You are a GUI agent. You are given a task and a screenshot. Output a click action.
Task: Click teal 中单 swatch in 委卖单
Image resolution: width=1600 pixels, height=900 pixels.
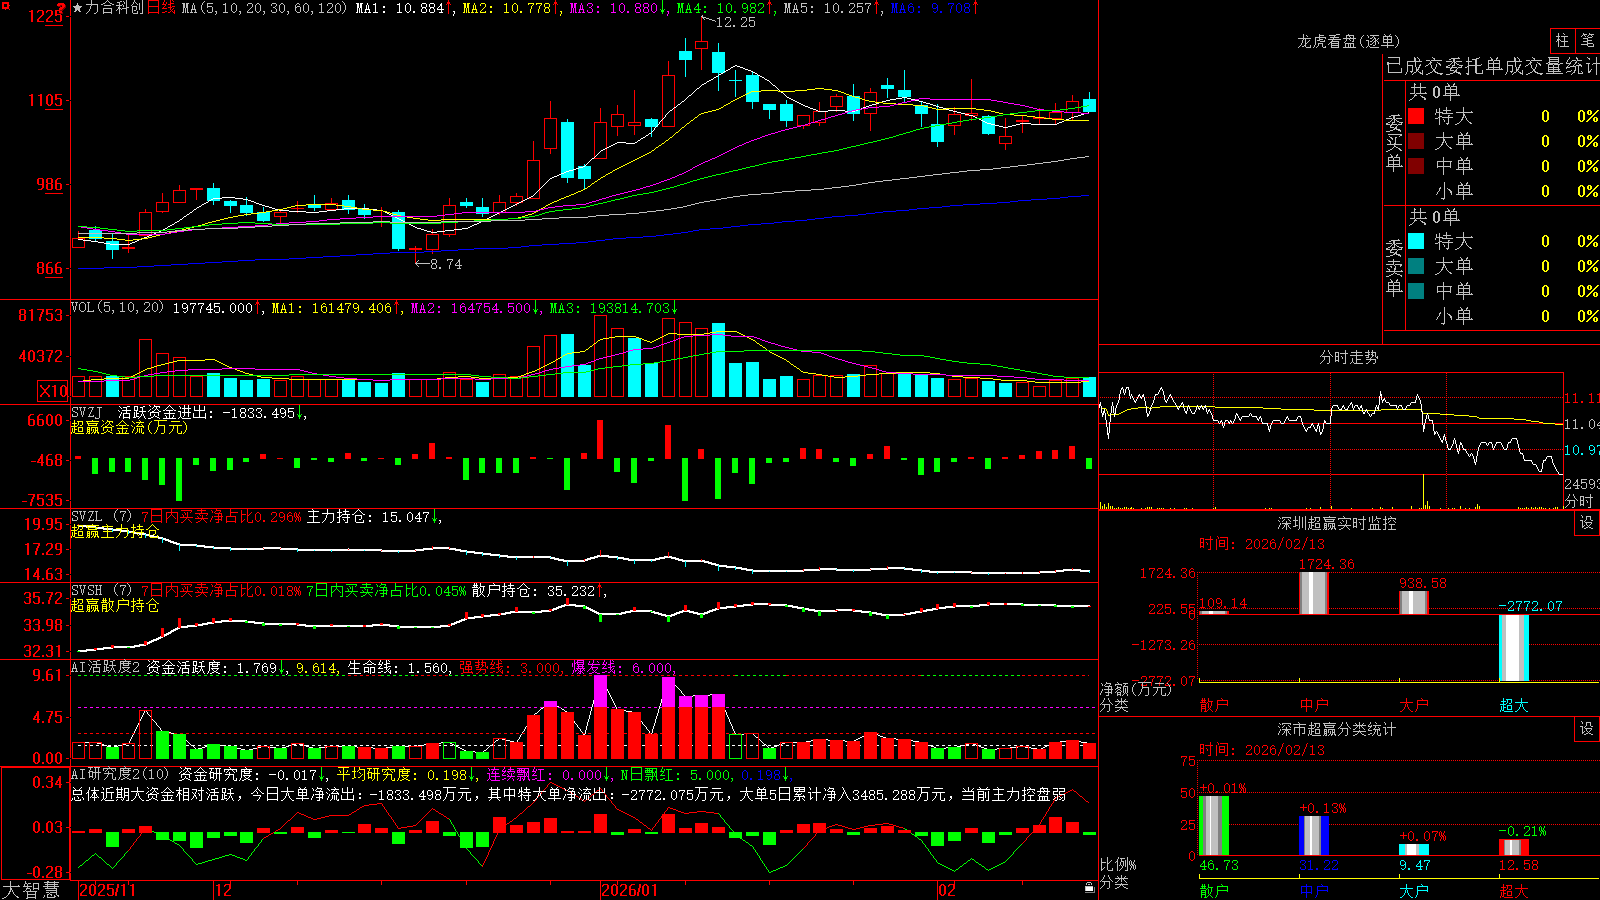tap(1416, 291)
